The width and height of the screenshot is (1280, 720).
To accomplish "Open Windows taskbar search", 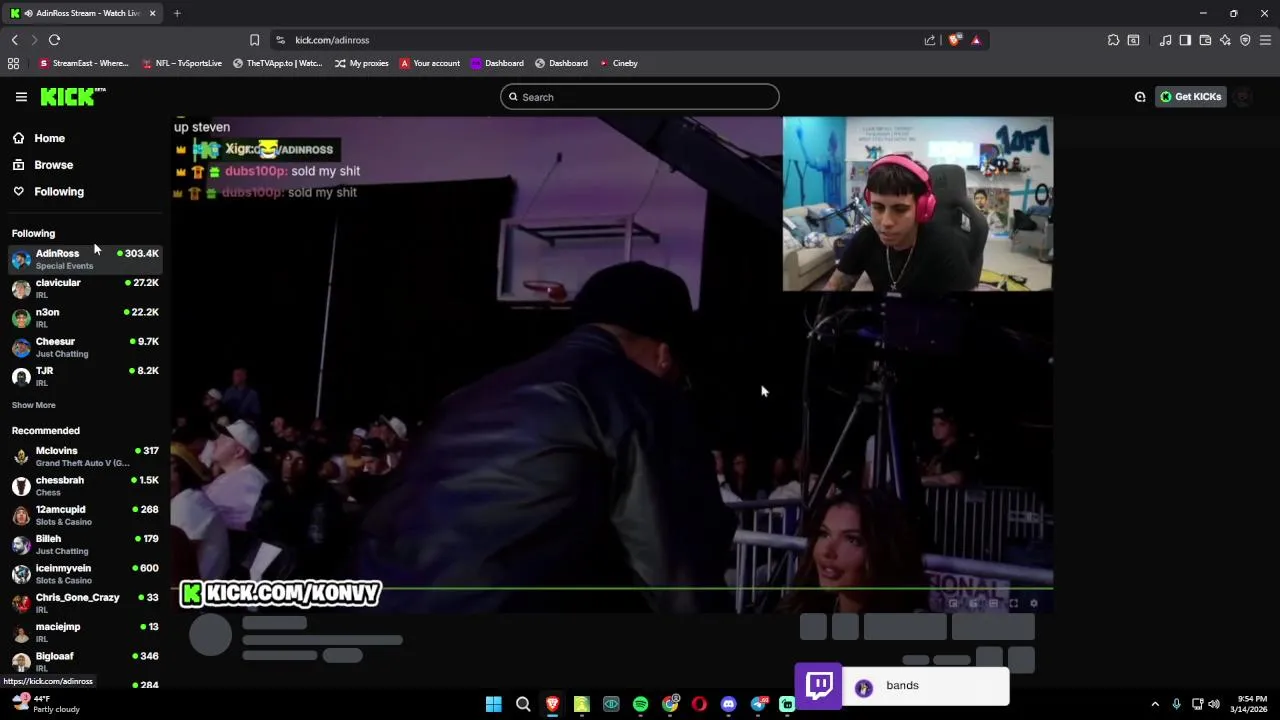I will click(x=523, y=704).
